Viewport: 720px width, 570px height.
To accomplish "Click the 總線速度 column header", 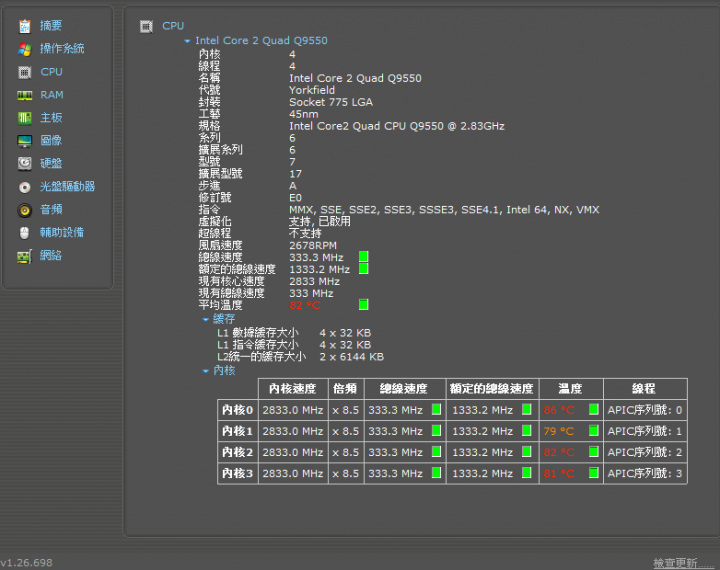I will tap(404, 389).
